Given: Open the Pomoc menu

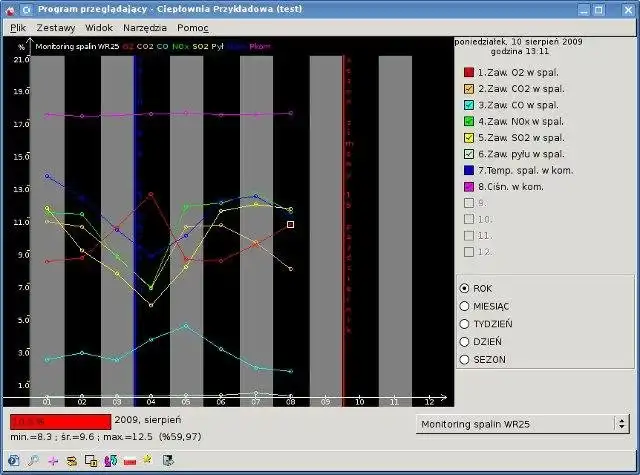Looking at the screenshot, I should click(x=193, y=28).
